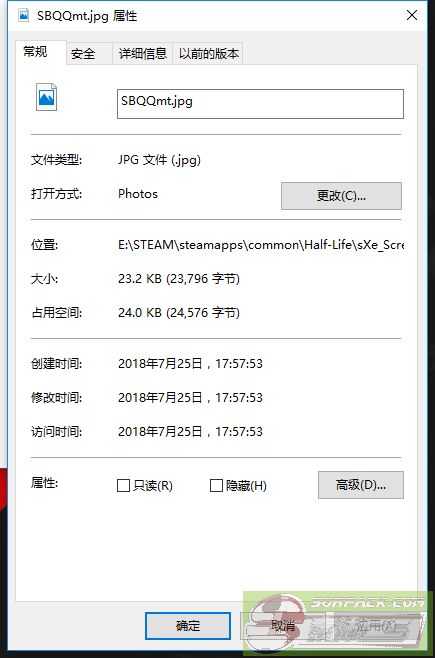Click the 取消 button
The image size is (435, 658).
pyautogui.click(x=282, y=626)
